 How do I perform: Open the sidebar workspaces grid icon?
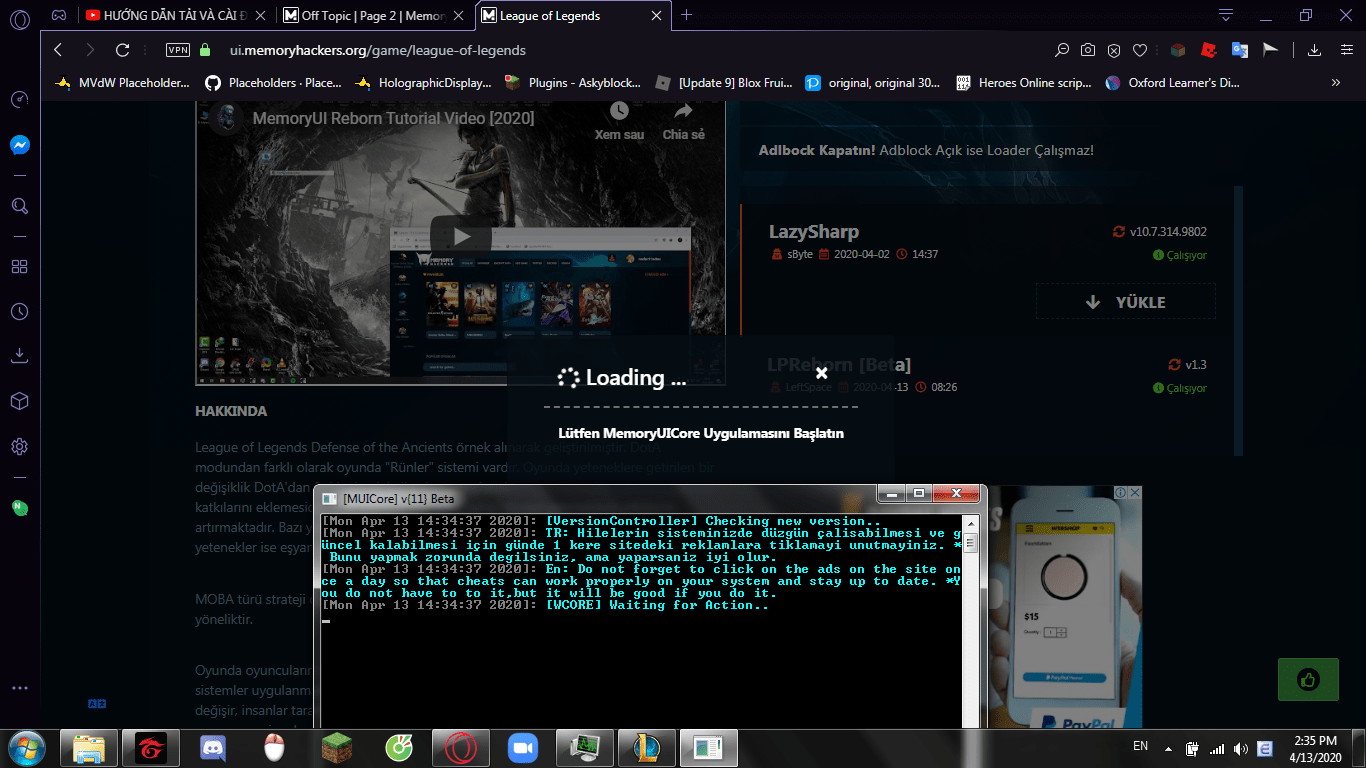[x=19, y=267]
